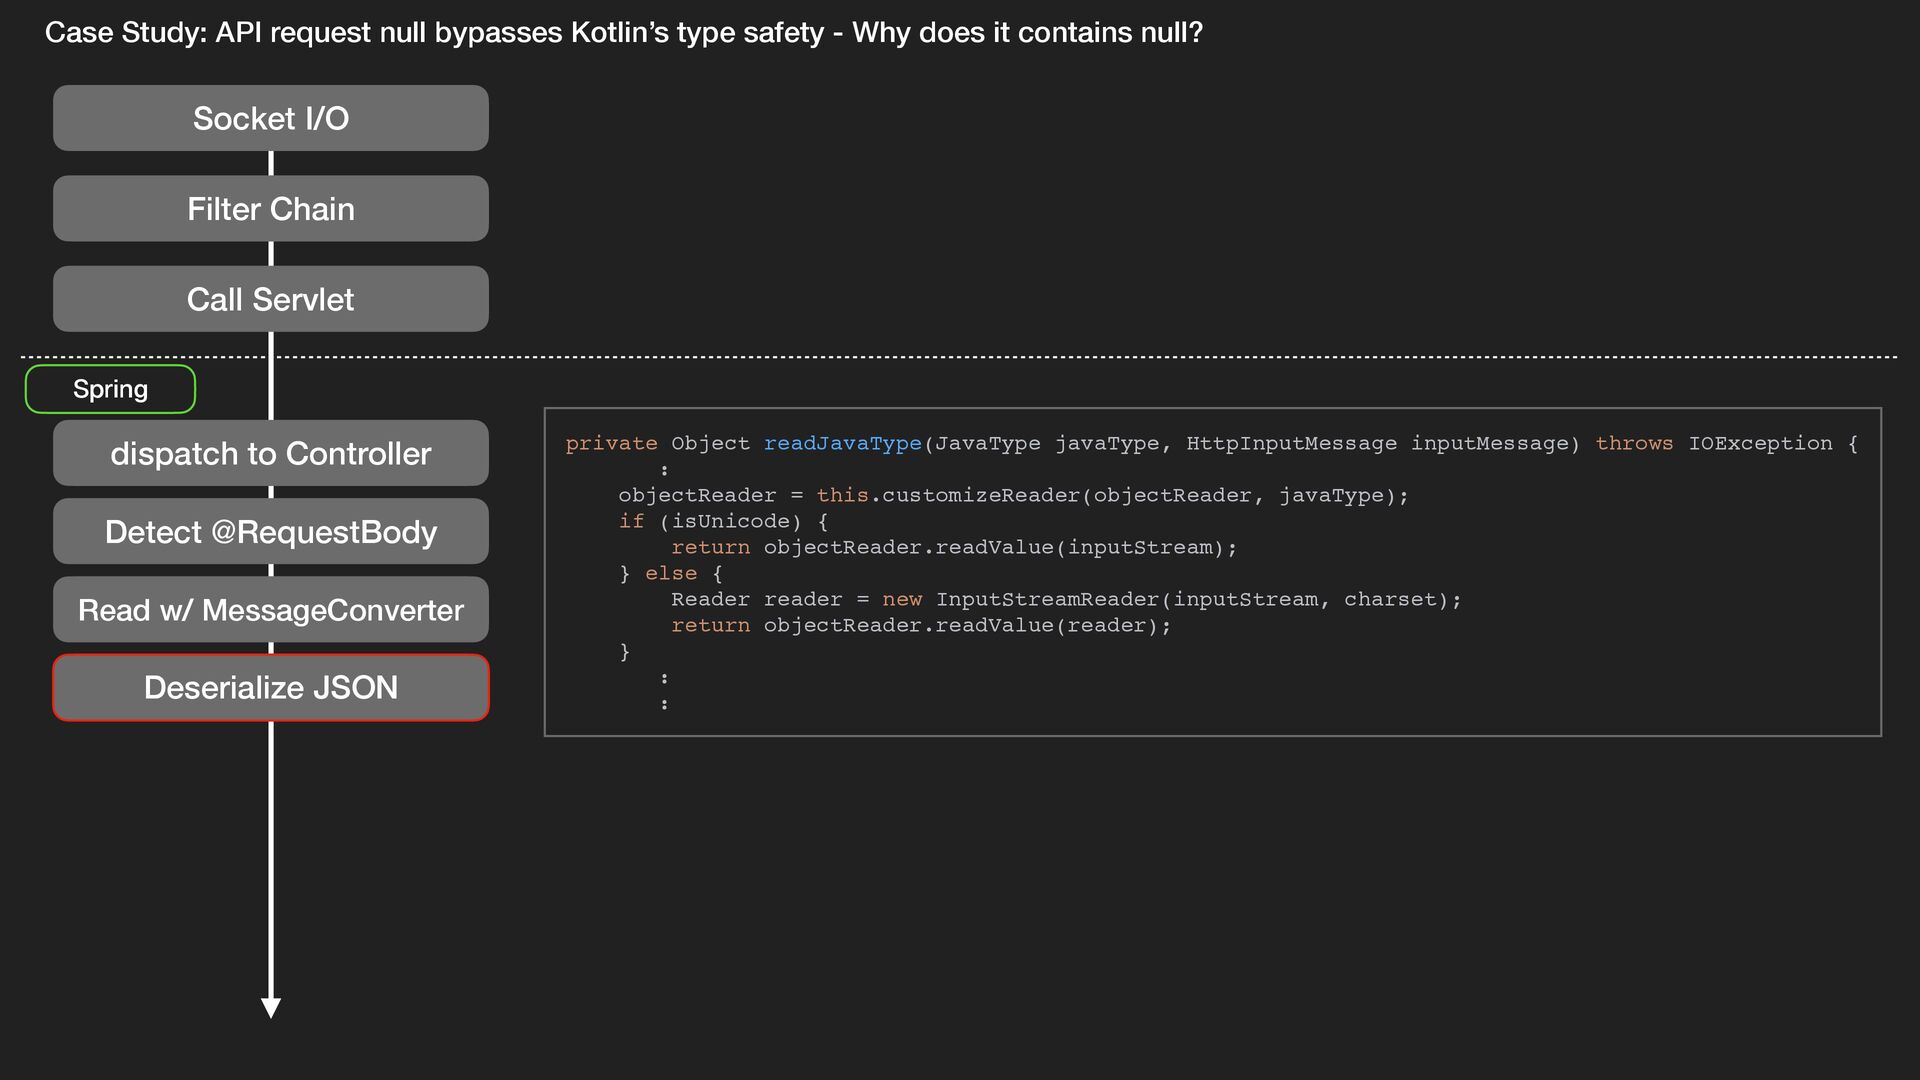
Task: Click the InputStreamReader constructor text
Action: pos(1046,599)
